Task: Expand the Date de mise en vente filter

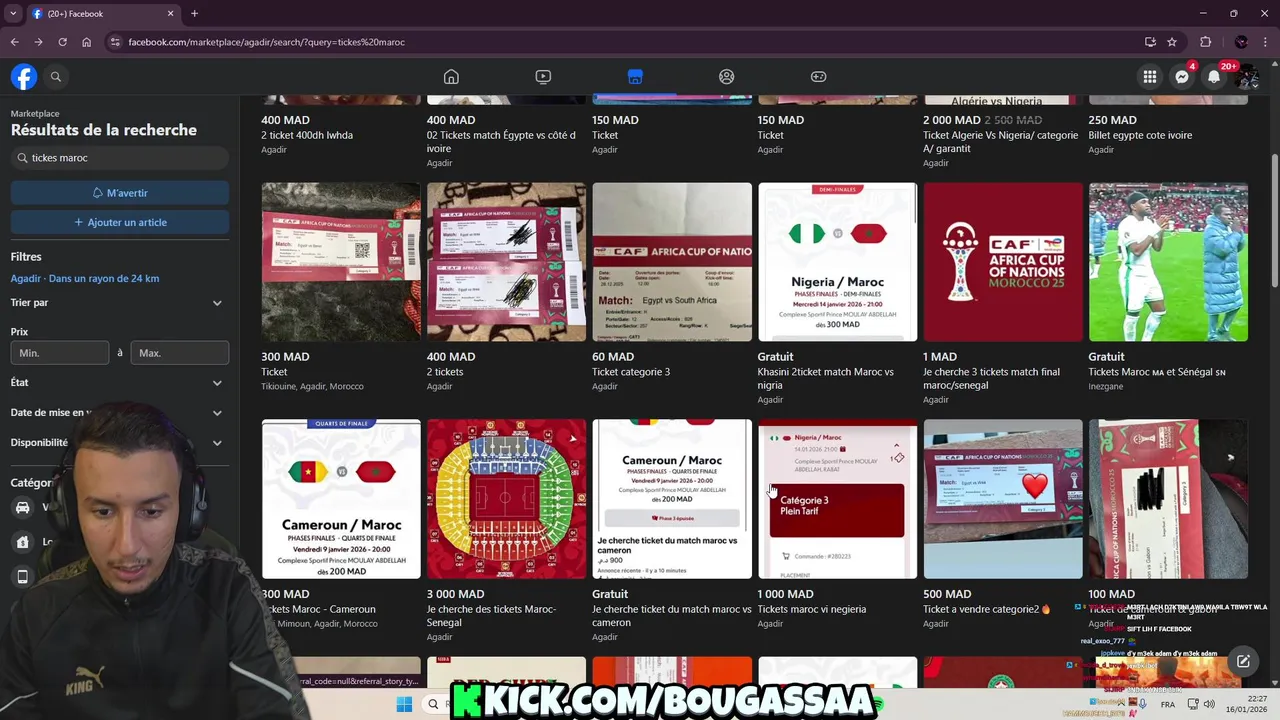Action: pyautogui.click(x=119, y=413)
